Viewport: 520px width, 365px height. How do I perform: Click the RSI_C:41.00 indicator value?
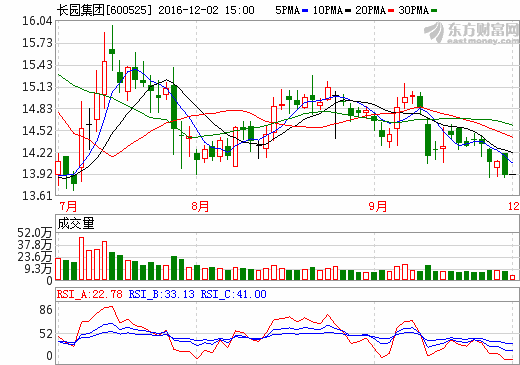[x=233, y=294]
